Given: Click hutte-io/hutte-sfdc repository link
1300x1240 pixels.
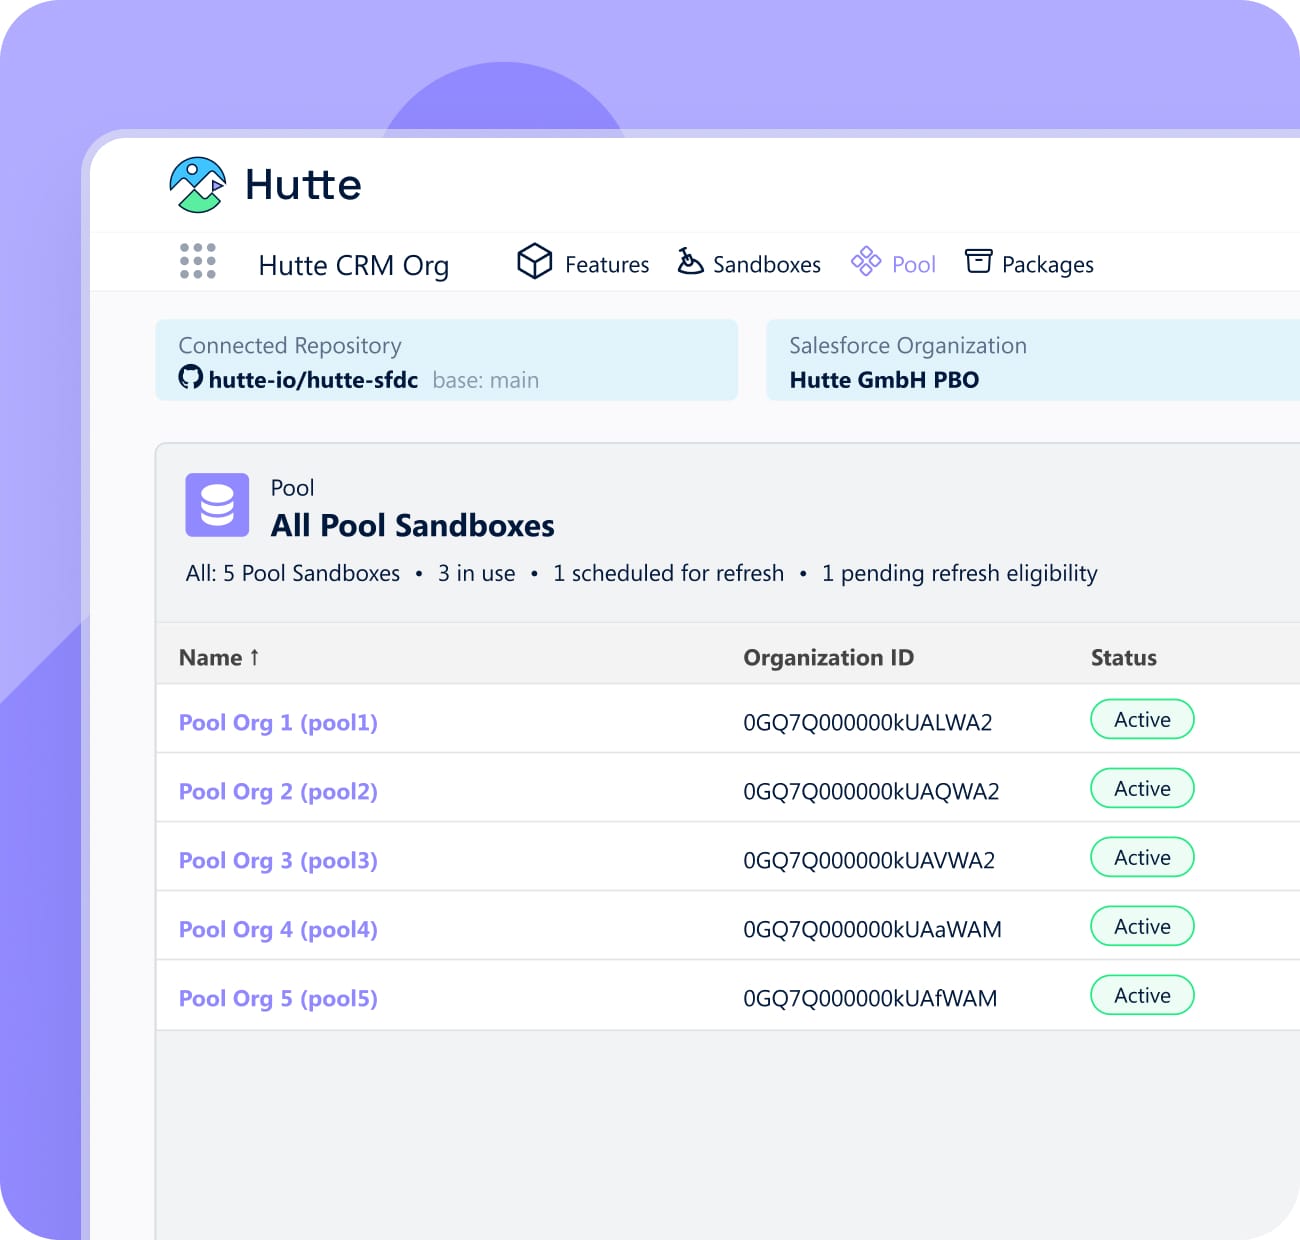Looking at the screenshot, I should [x=313, y=380].
